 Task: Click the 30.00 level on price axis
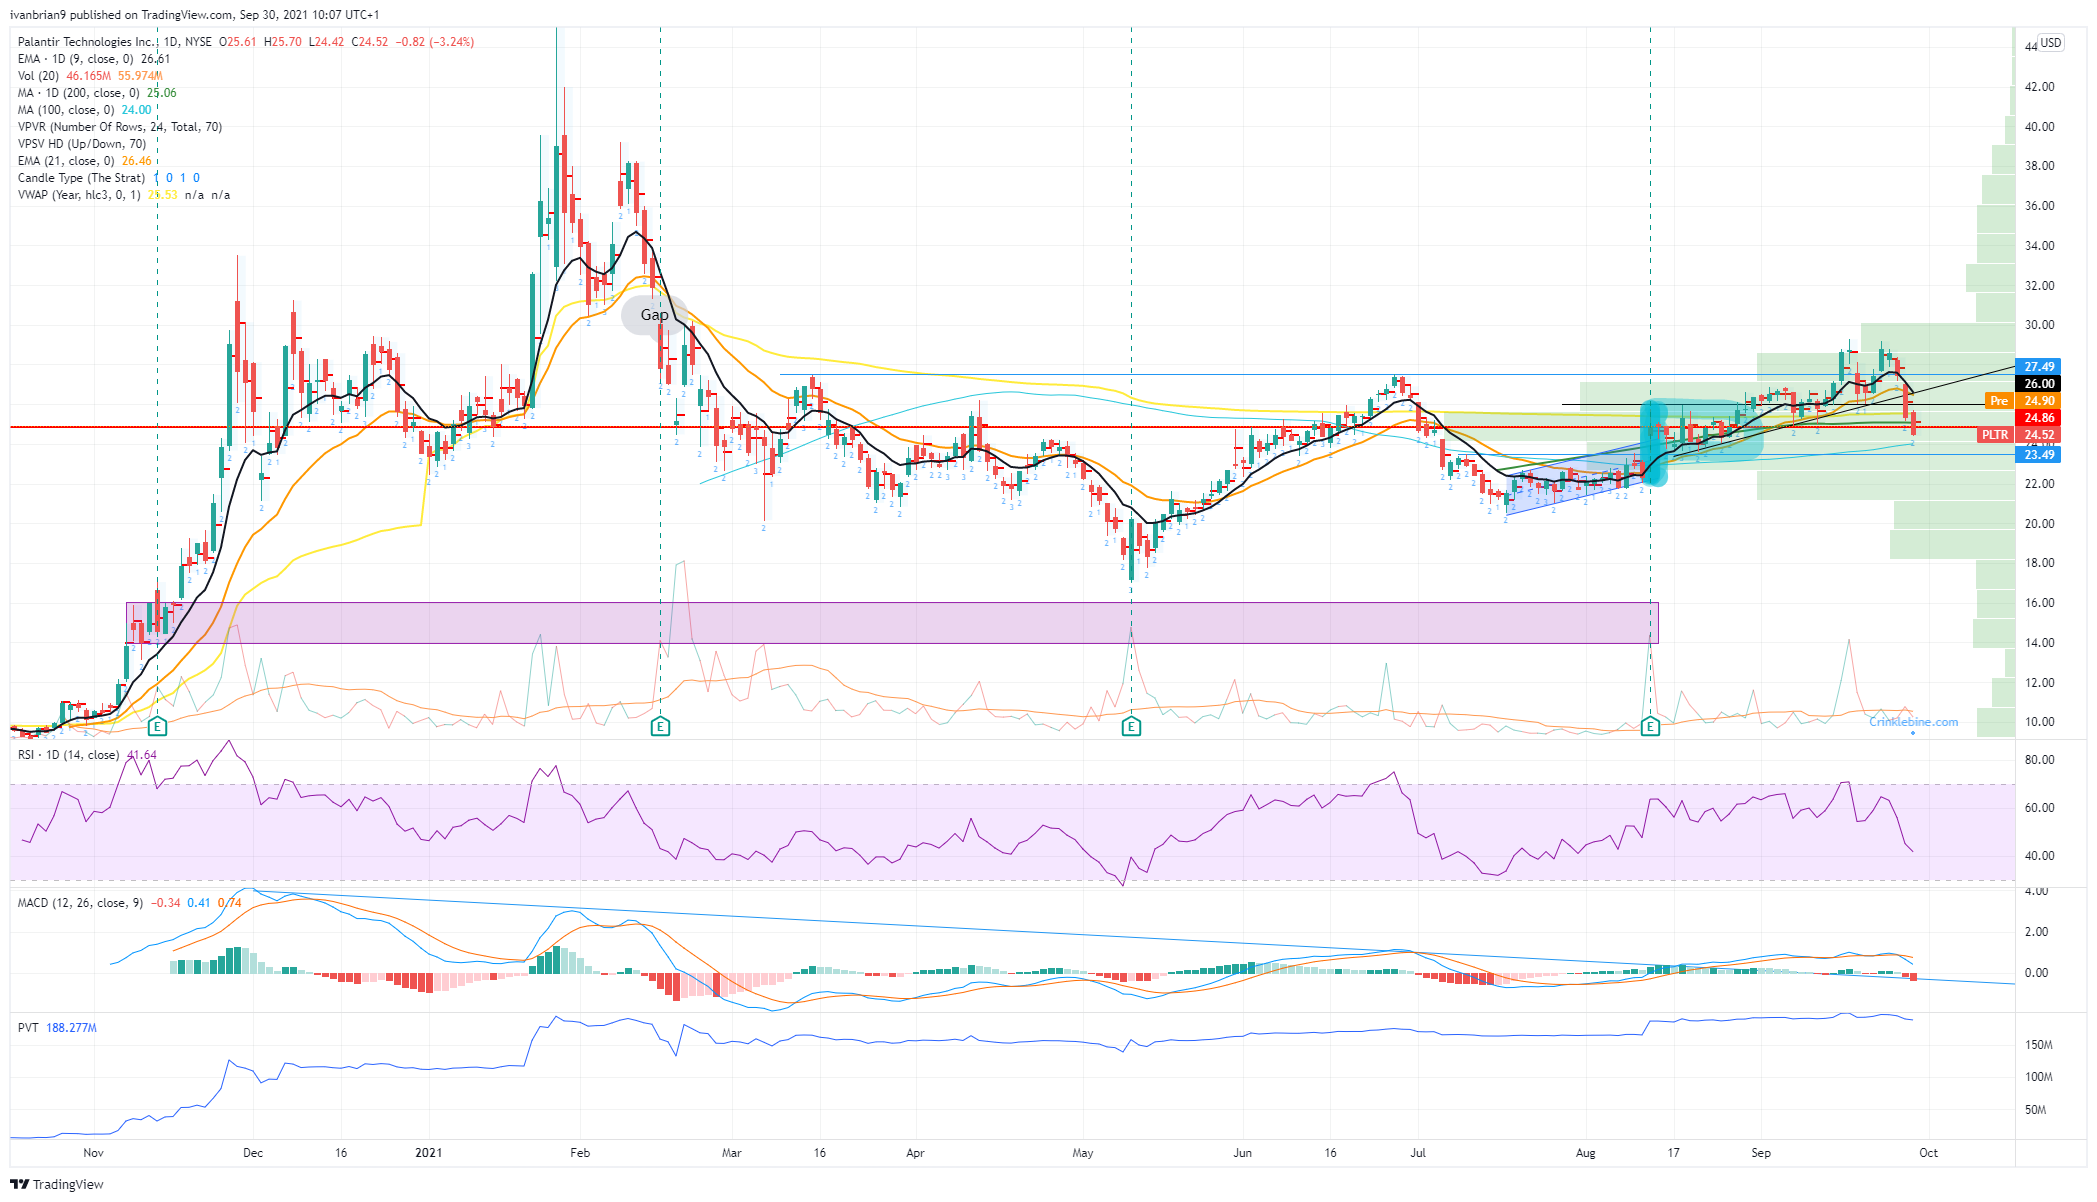click(x=2040, y=325)
